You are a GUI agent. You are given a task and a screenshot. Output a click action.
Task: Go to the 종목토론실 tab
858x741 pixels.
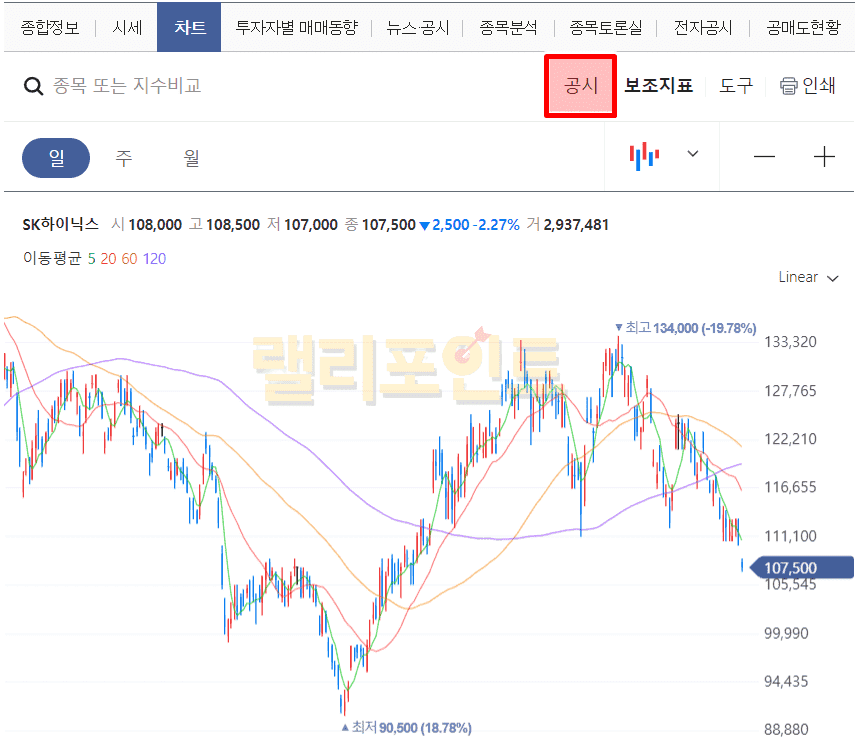(x=606, y=27)
